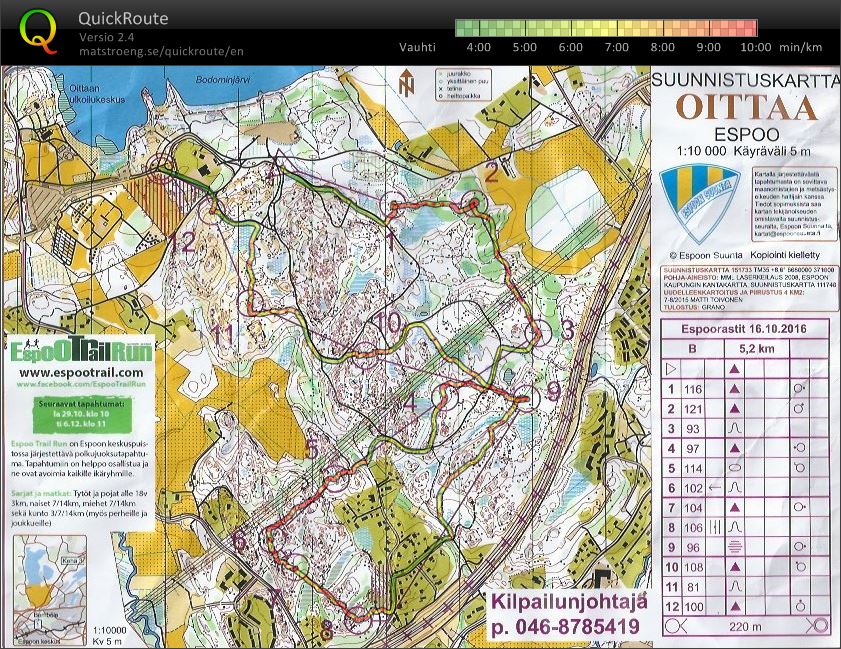Click the "220 m" finish distance text
The height and width of the screenshot is (649, 841).
click(746, 626)
